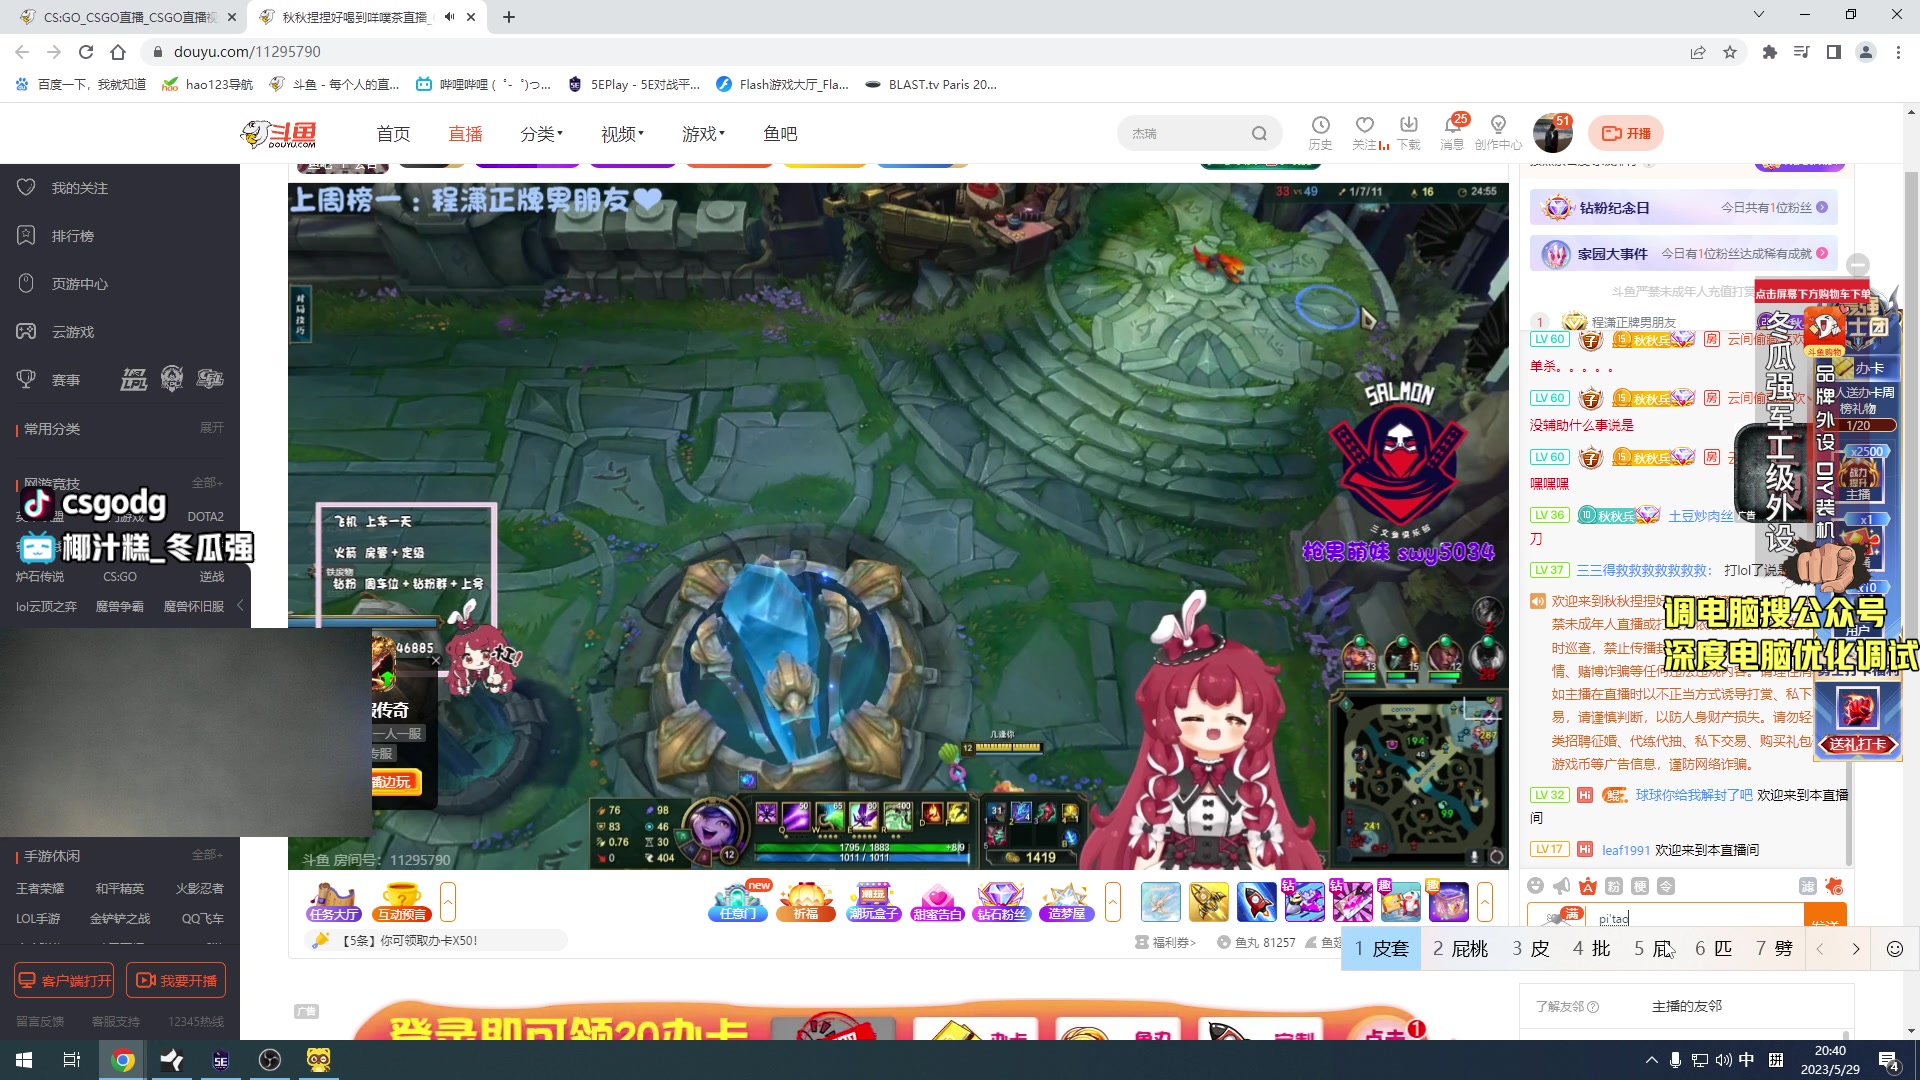The image size is (1920, 1080).
Task: Show all 手游休闲 categories via 全部+
Action: [x=207, y=855]
